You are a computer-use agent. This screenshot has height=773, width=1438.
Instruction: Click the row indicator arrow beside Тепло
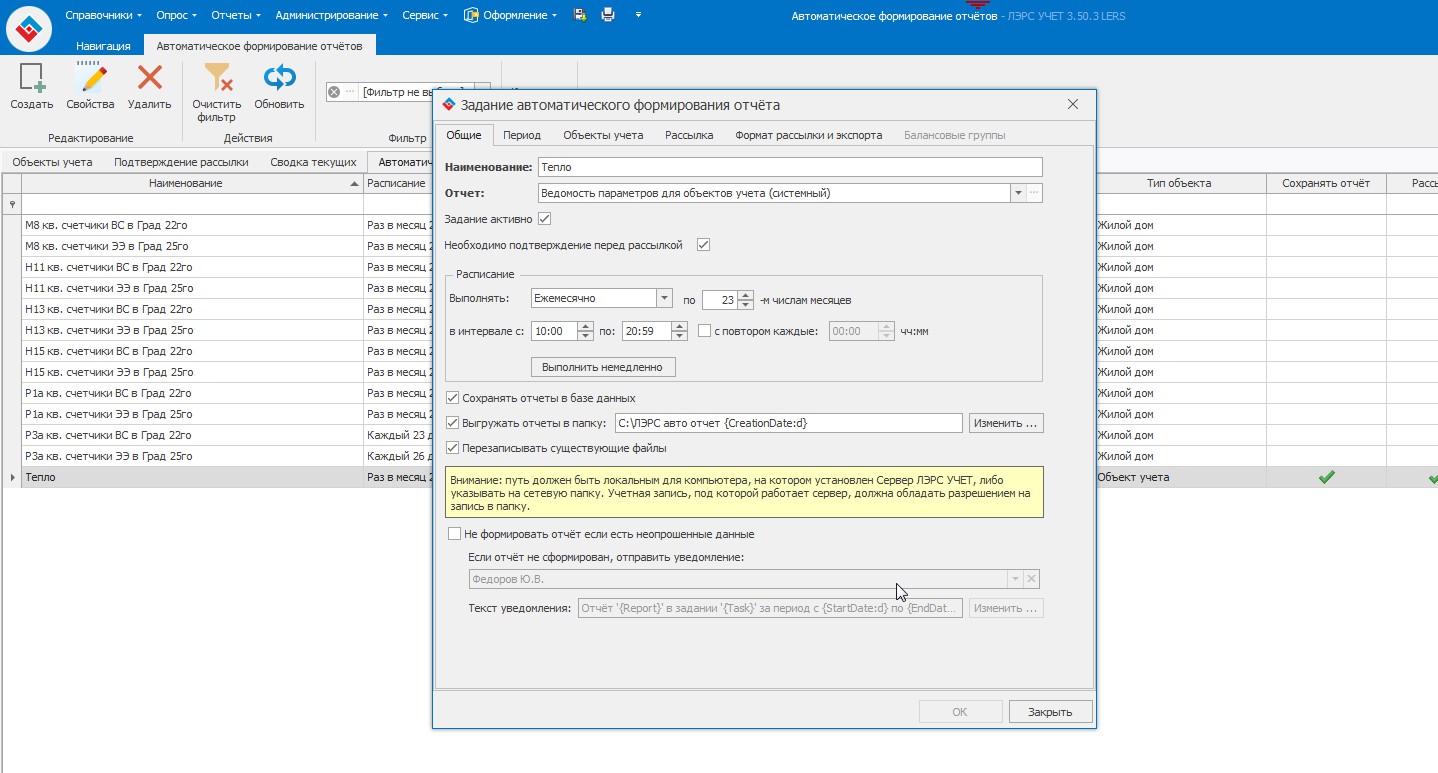[x=12, y=478]
